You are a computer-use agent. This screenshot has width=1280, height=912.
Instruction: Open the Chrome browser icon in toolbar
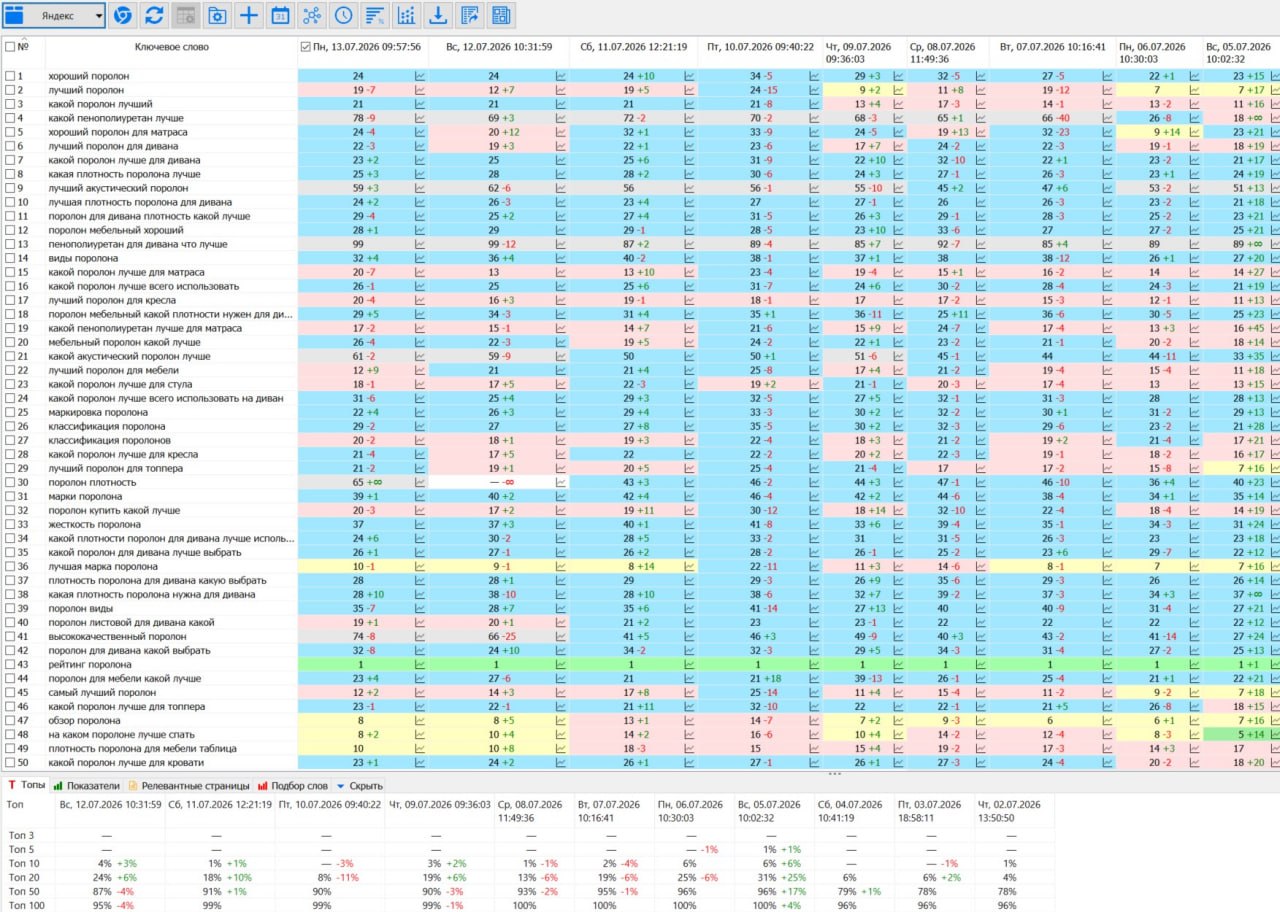coord(122,15)
